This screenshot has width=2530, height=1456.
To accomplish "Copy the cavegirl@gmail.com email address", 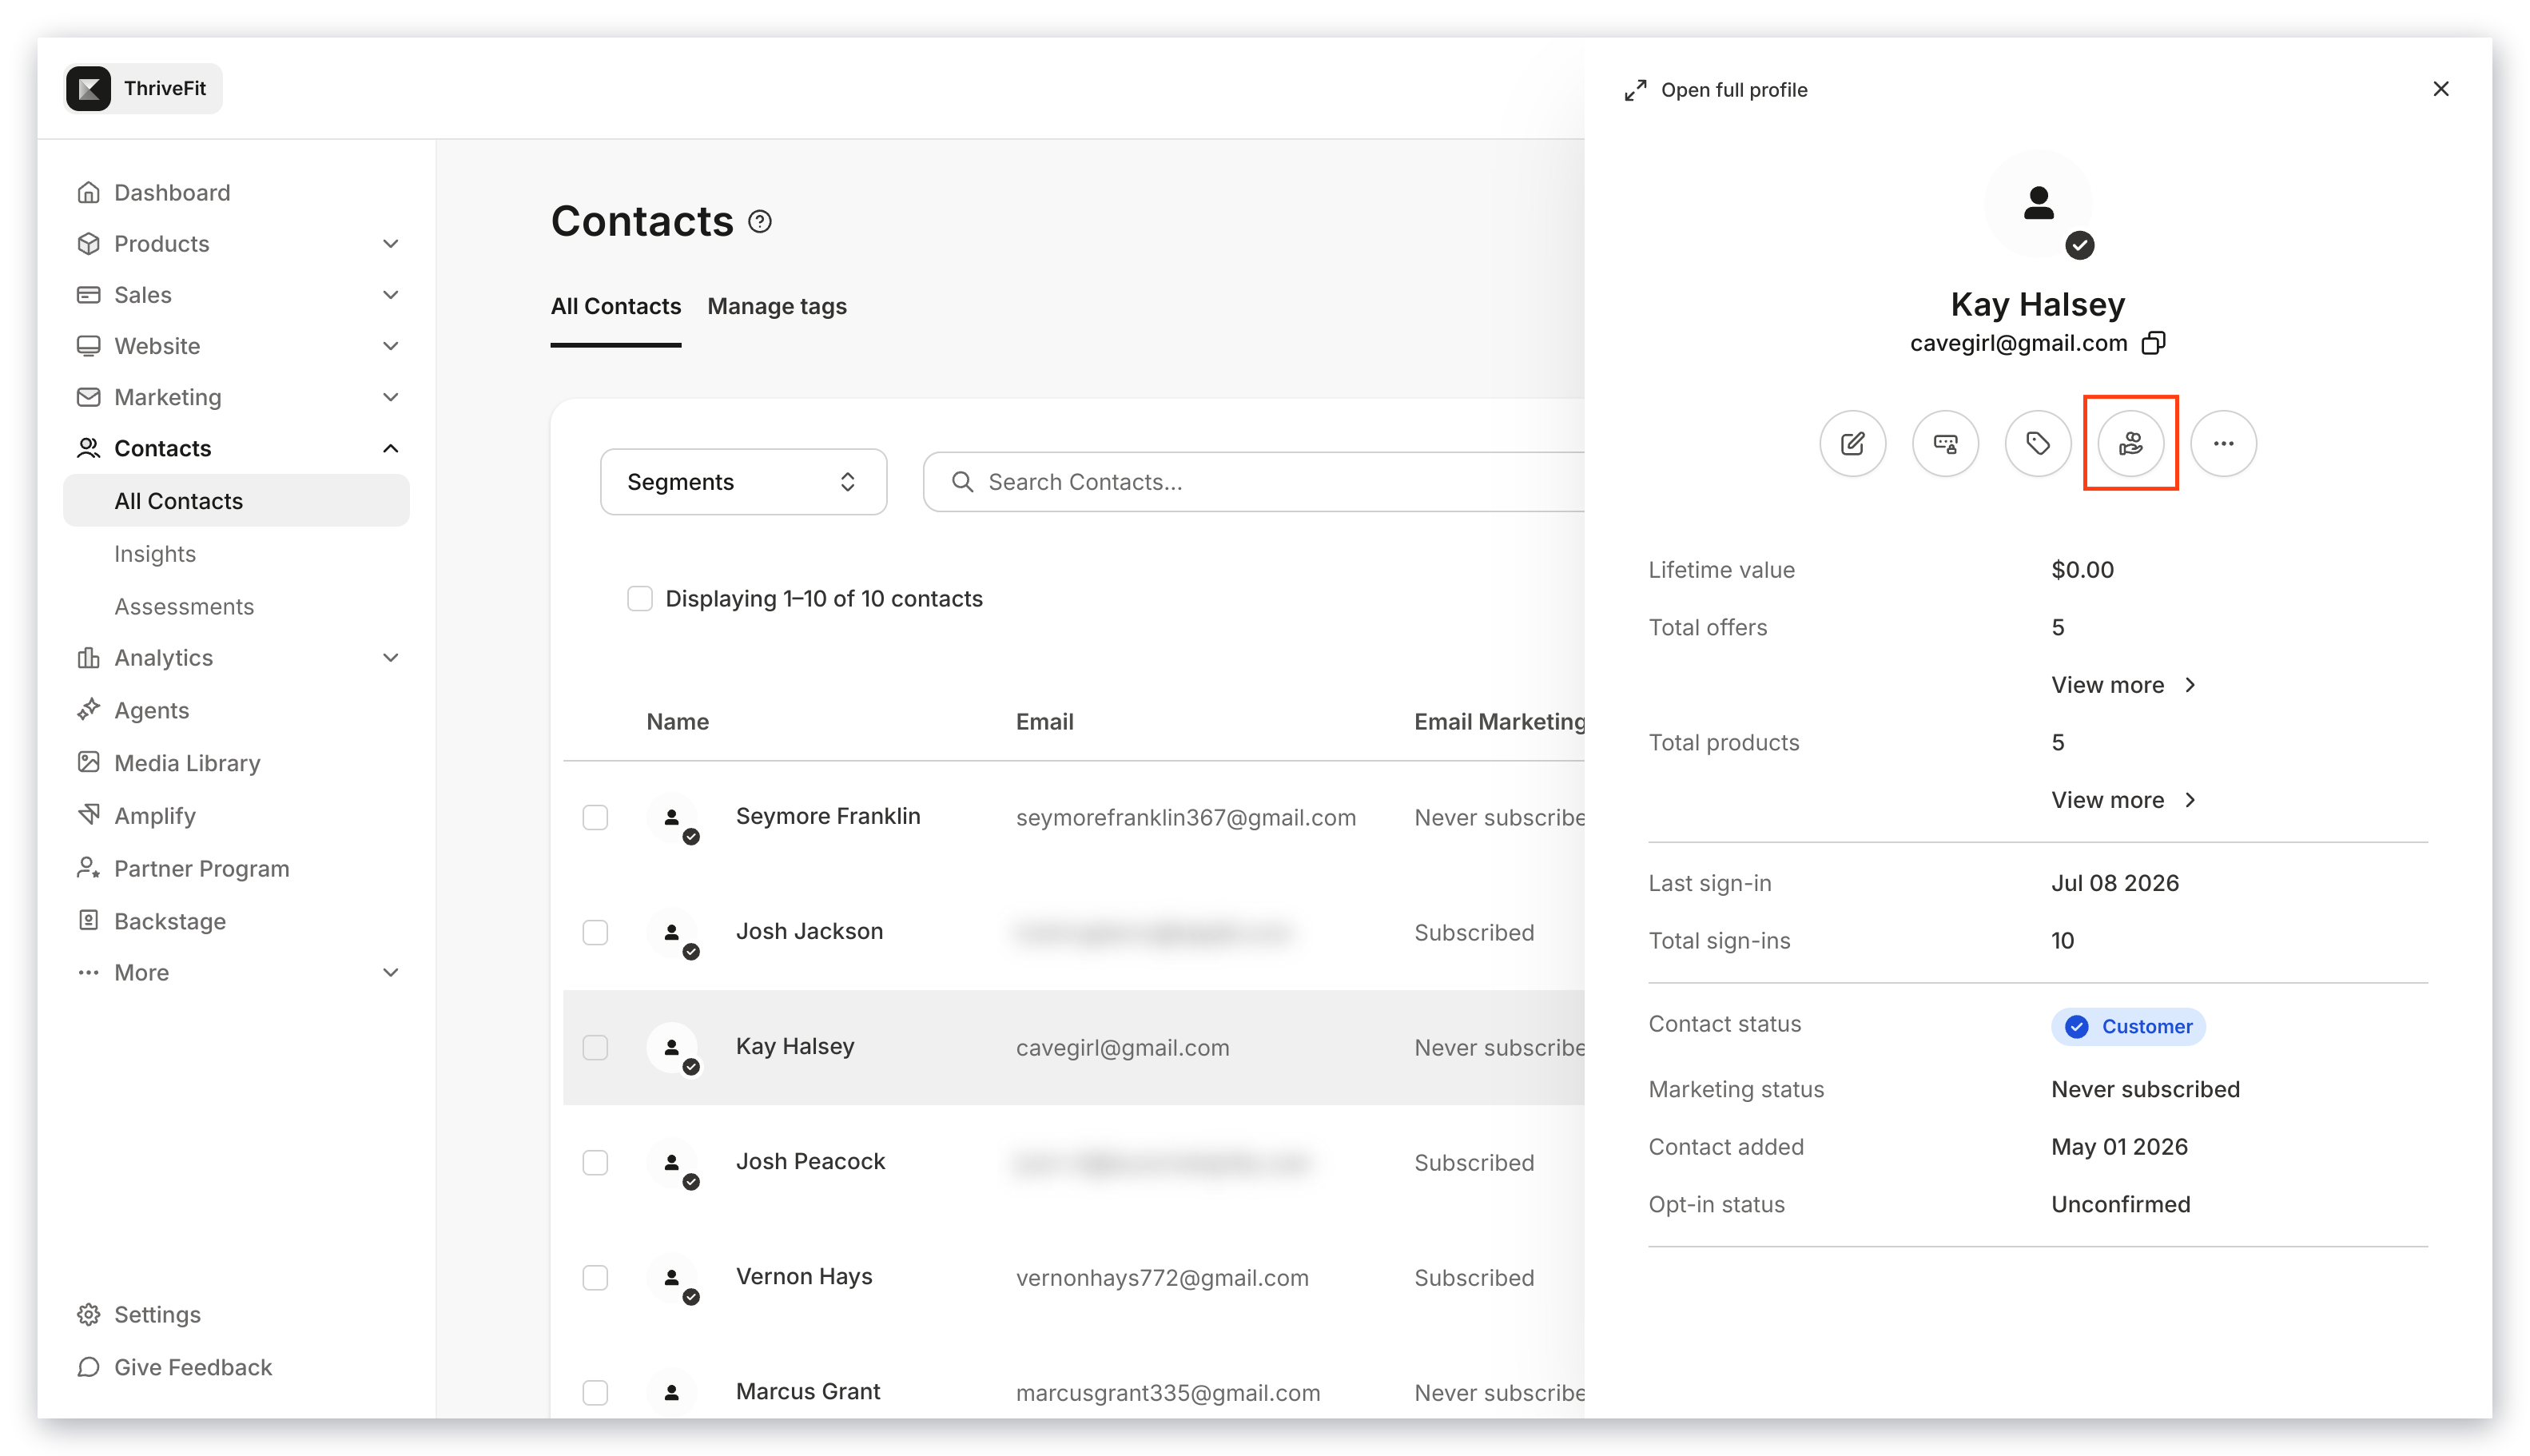I will tap(2153, 343).
